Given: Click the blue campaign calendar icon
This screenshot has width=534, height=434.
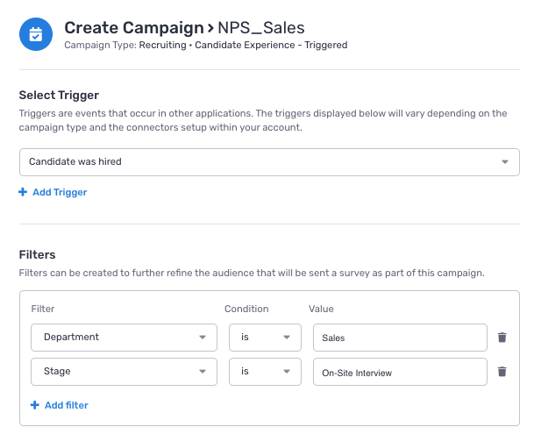Looking at the screenshot, I should [36, 34].
